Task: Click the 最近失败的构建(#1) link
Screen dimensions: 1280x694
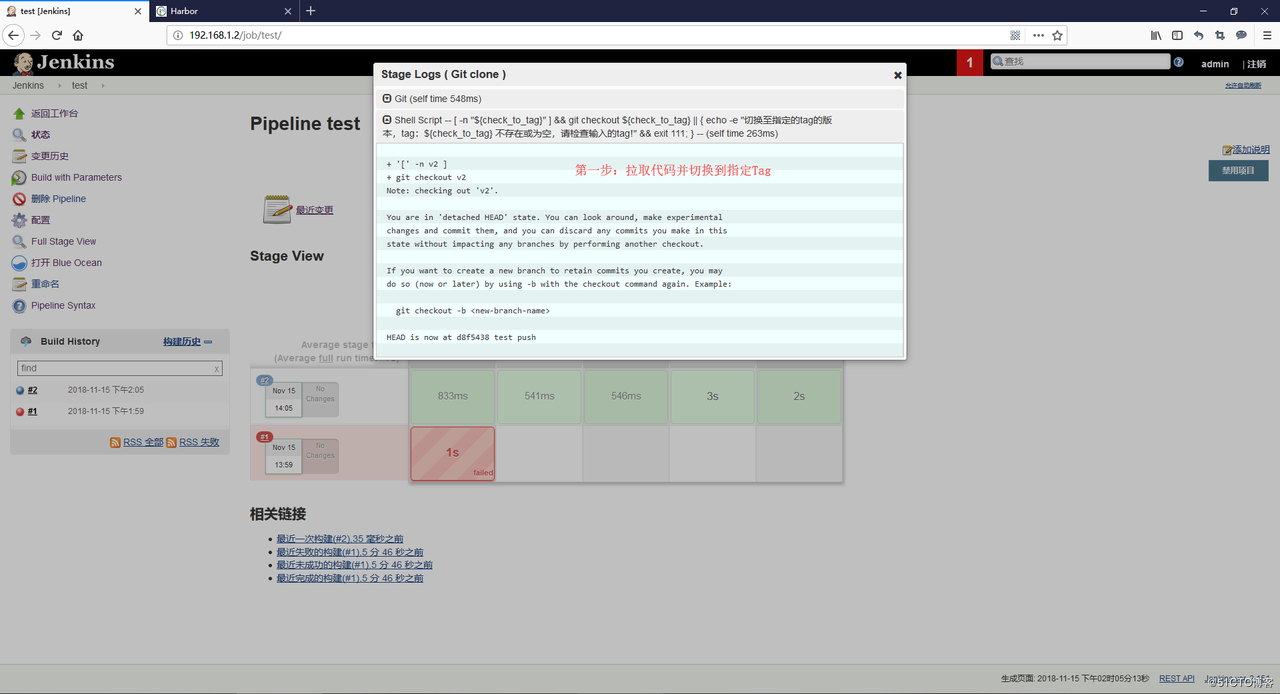Action: 350,552
